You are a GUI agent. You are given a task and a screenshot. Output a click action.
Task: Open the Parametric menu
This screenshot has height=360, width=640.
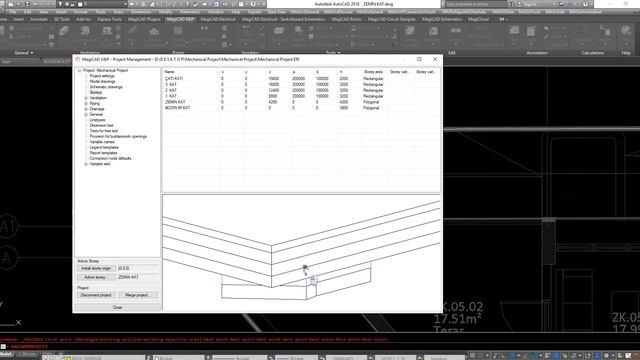[190, 12]
